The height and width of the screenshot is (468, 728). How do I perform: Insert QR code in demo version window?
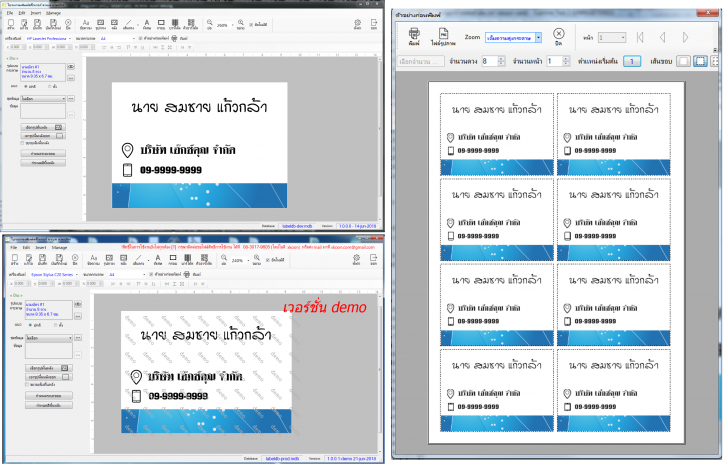(204, 259)
